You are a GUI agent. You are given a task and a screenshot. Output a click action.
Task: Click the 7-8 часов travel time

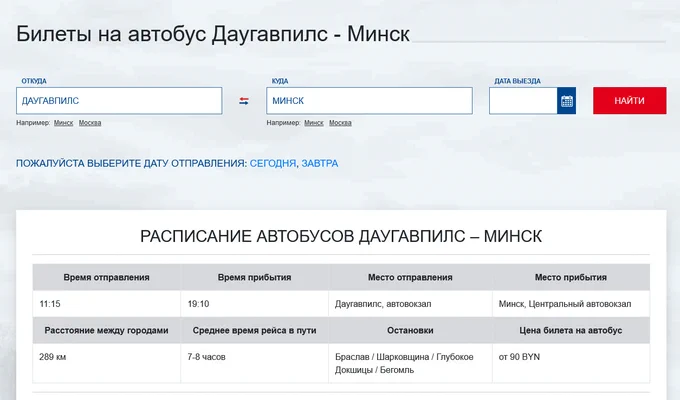pyautogui.click(x=206, y=357)
